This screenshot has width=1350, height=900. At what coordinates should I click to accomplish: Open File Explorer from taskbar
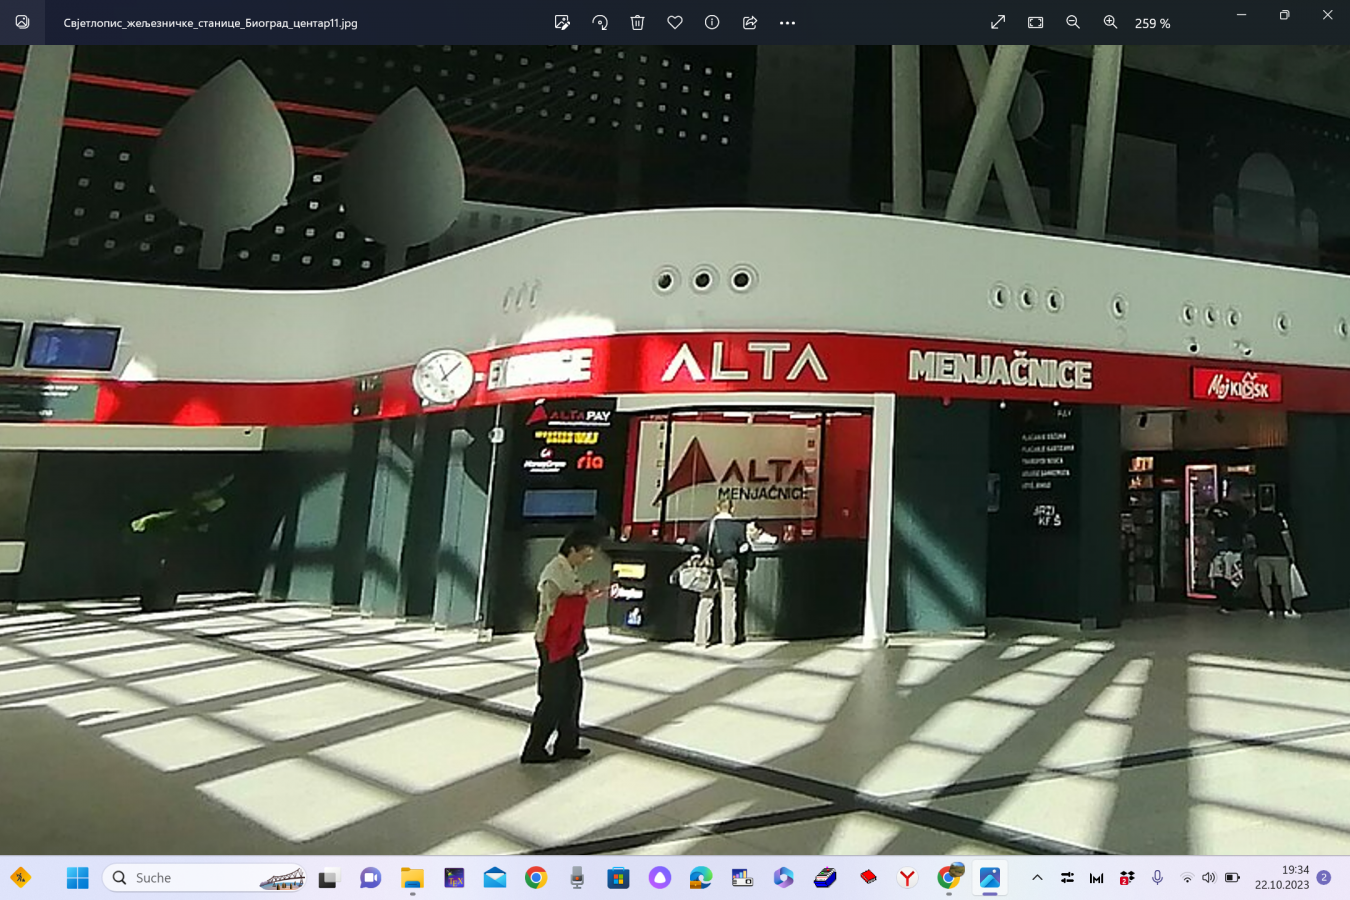pyautogui.click(x=412, y=878)
